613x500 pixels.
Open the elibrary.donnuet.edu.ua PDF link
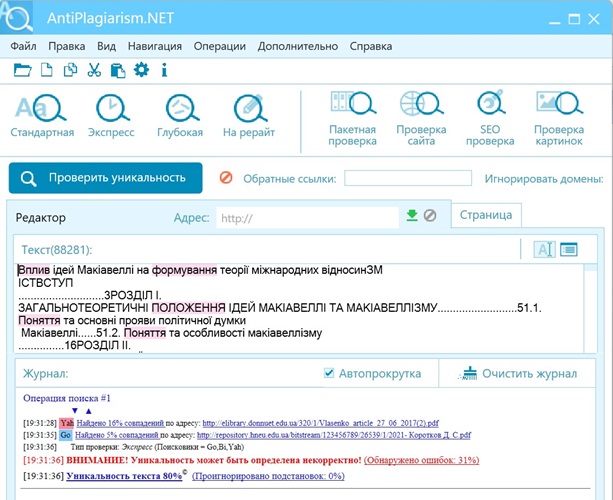(321, 423)
